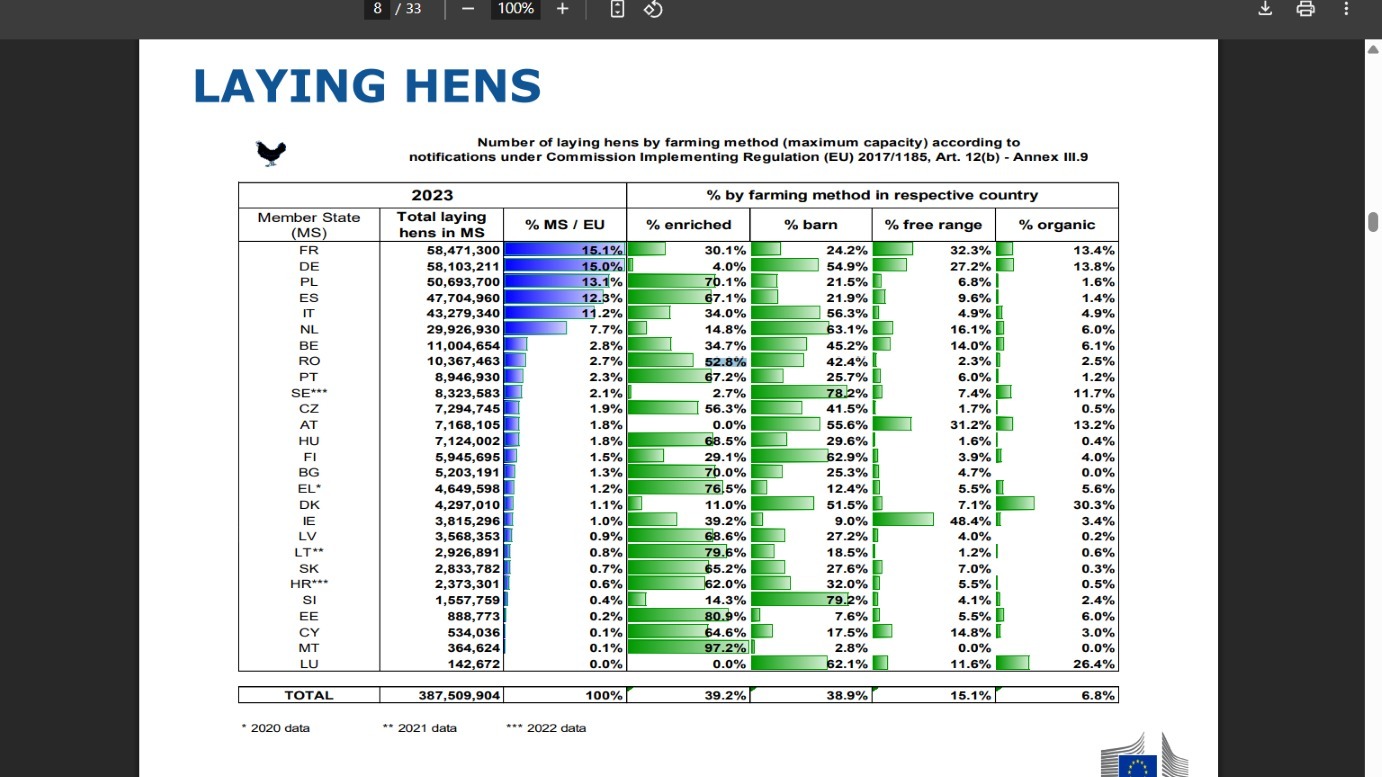
Task: Click the scroll up arrow
Action: 1373,48
